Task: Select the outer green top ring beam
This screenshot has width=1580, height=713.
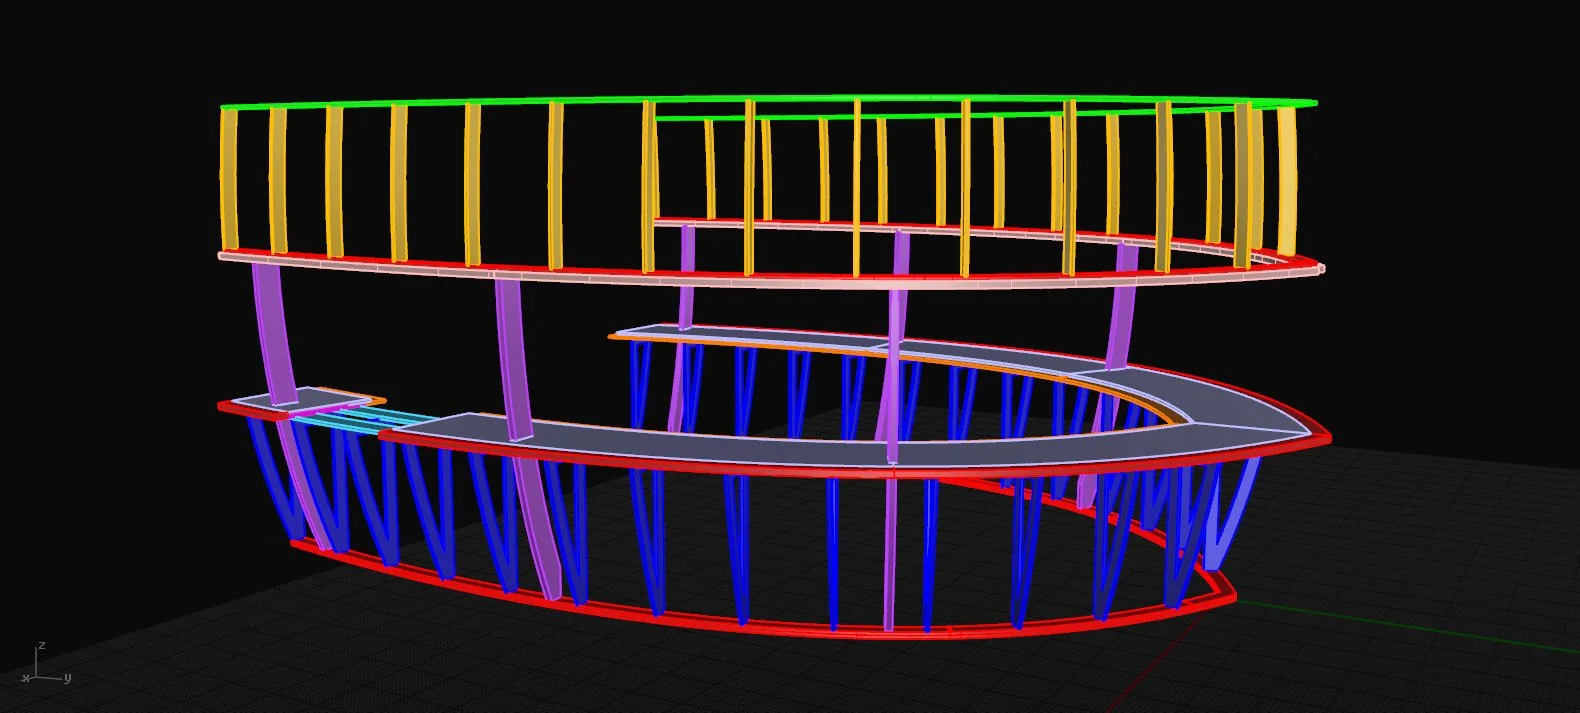Action: (768, 99)
